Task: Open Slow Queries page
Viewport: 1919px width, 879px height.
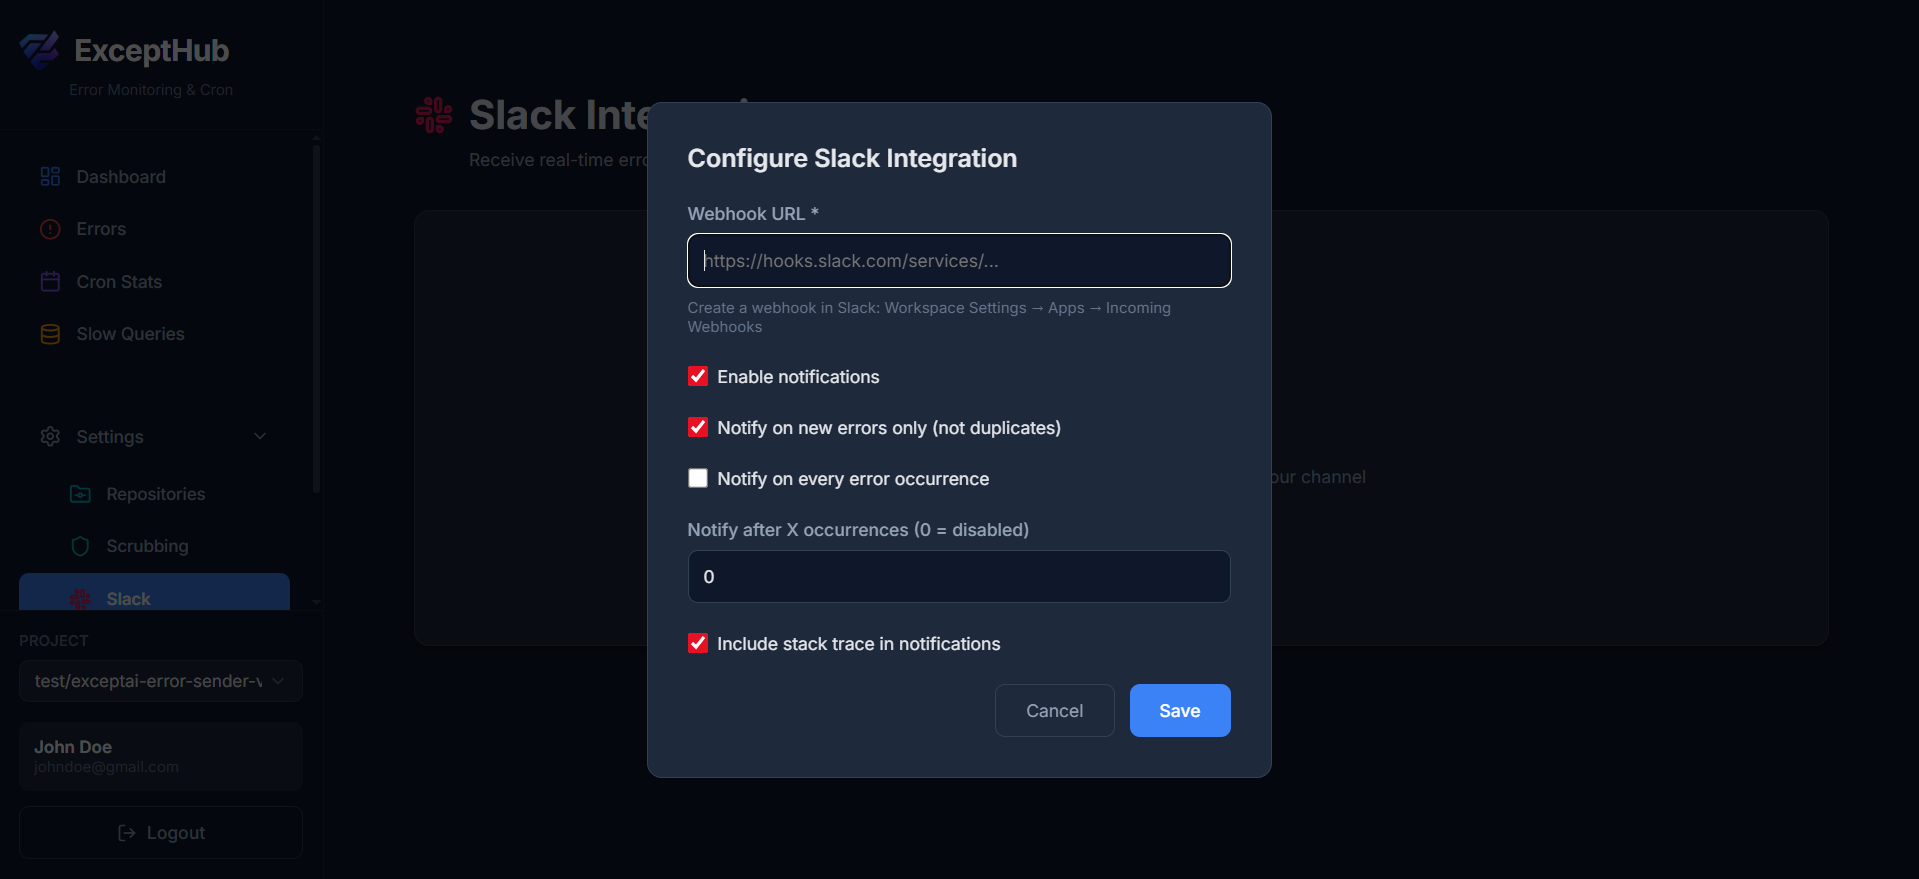Action: coord(155,334)
